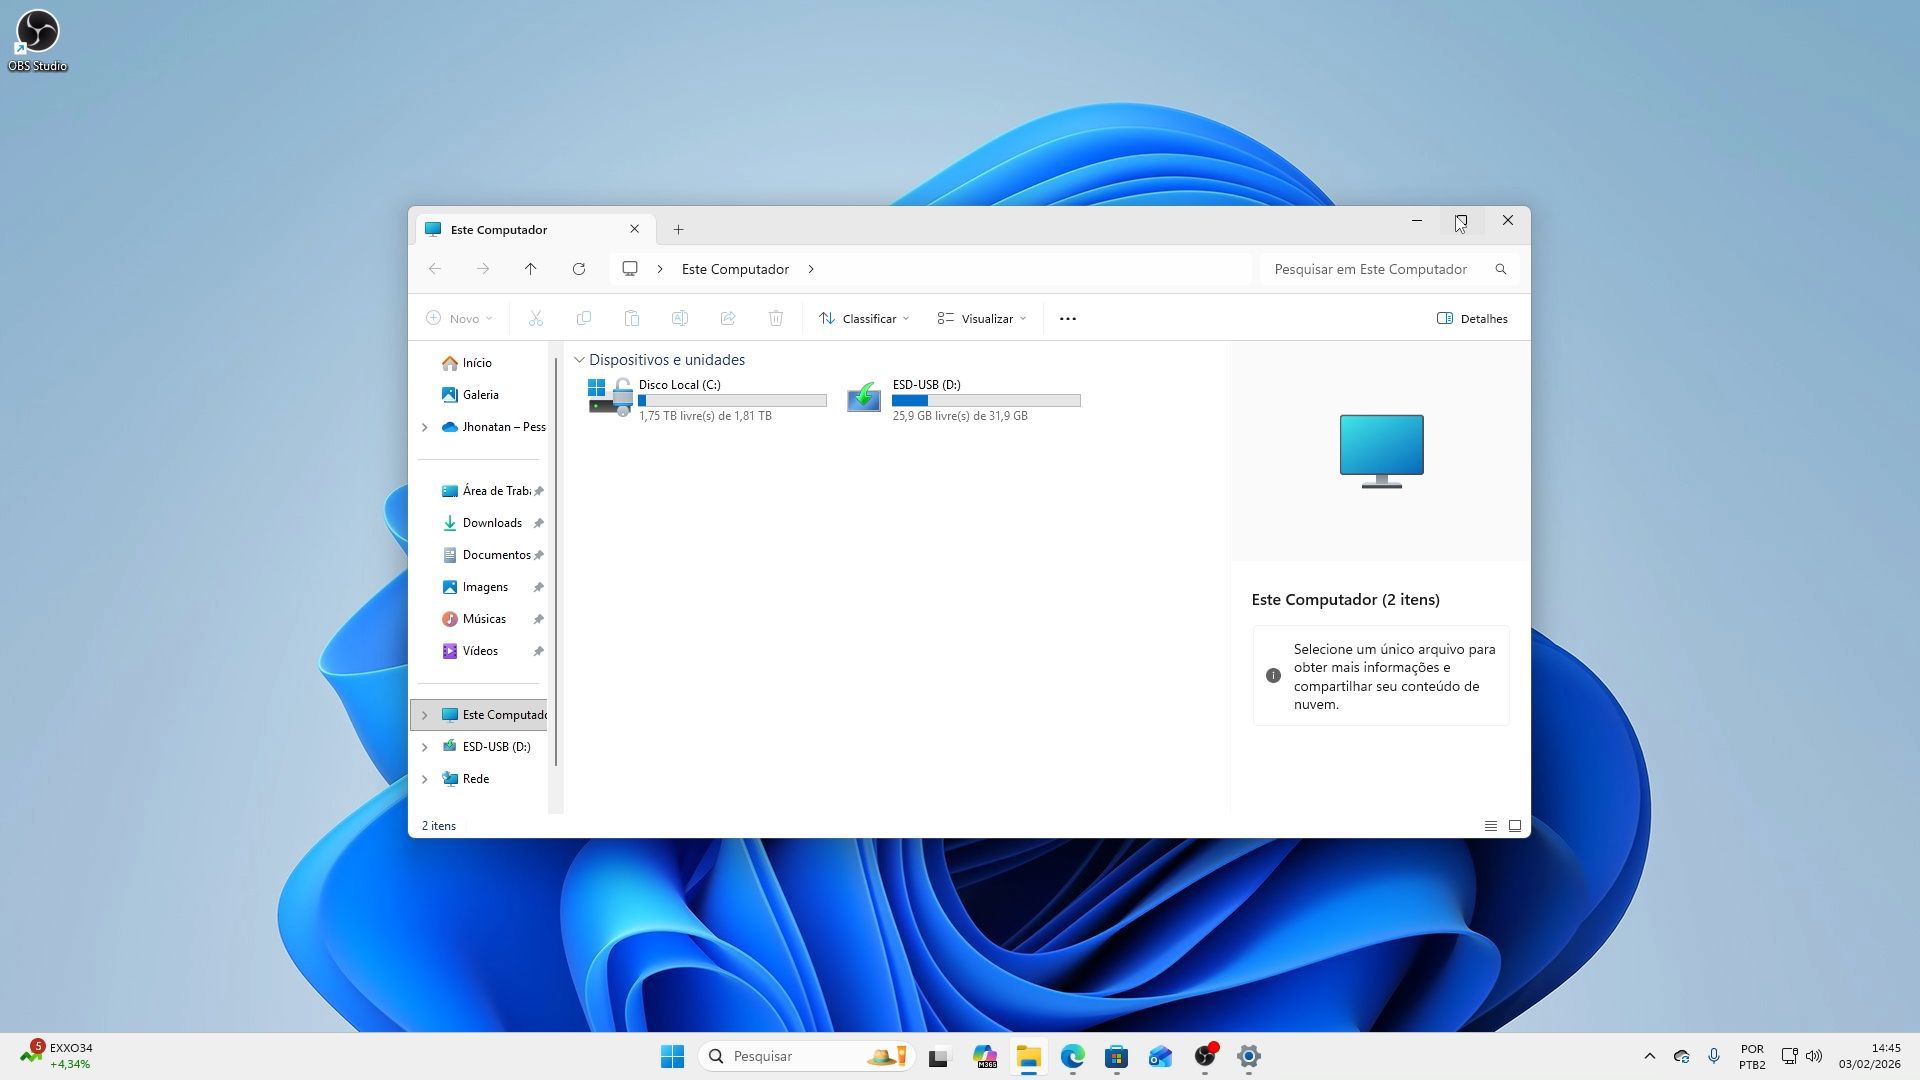Click the search magnifier icon in Explorer
The width and height of the screenshot is (1920, 1080).
pos(1500,269)
